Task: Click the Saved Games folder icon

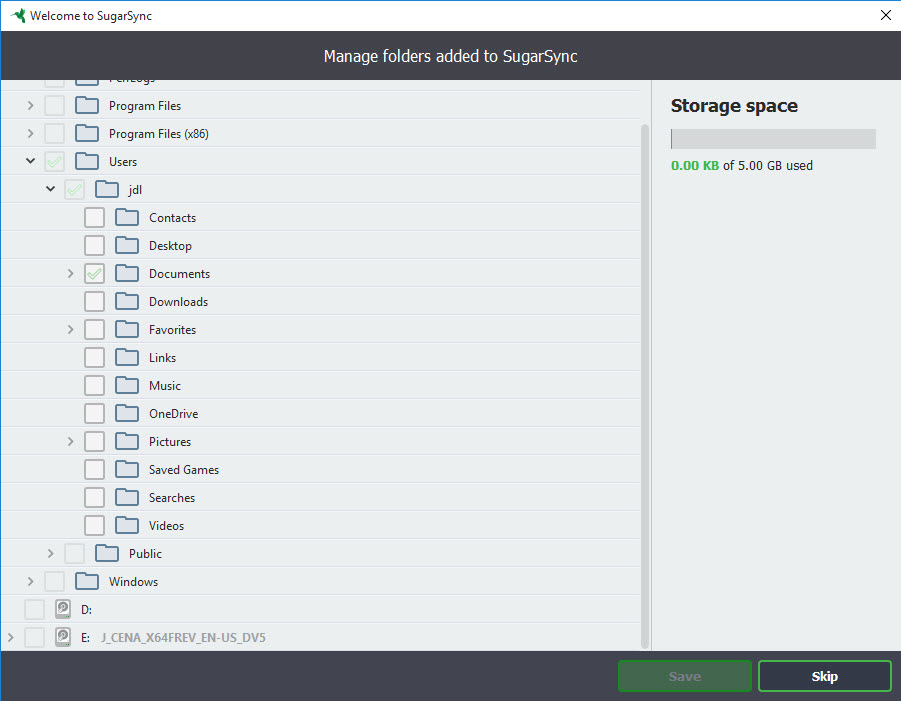Action: coord(127,470)
